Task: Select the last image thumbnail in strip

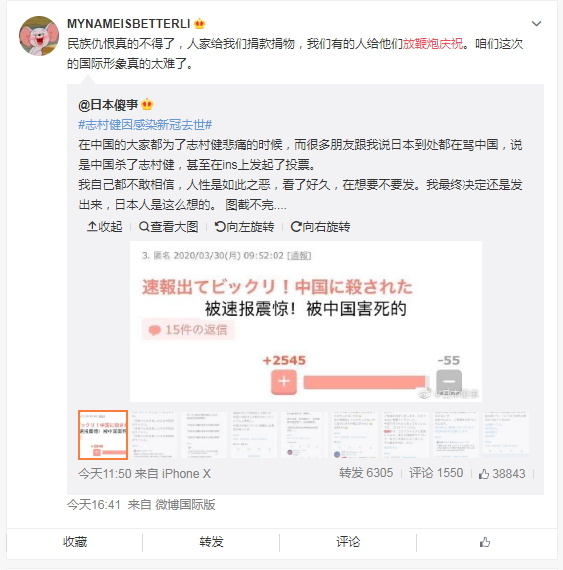Action: (505, 435)
